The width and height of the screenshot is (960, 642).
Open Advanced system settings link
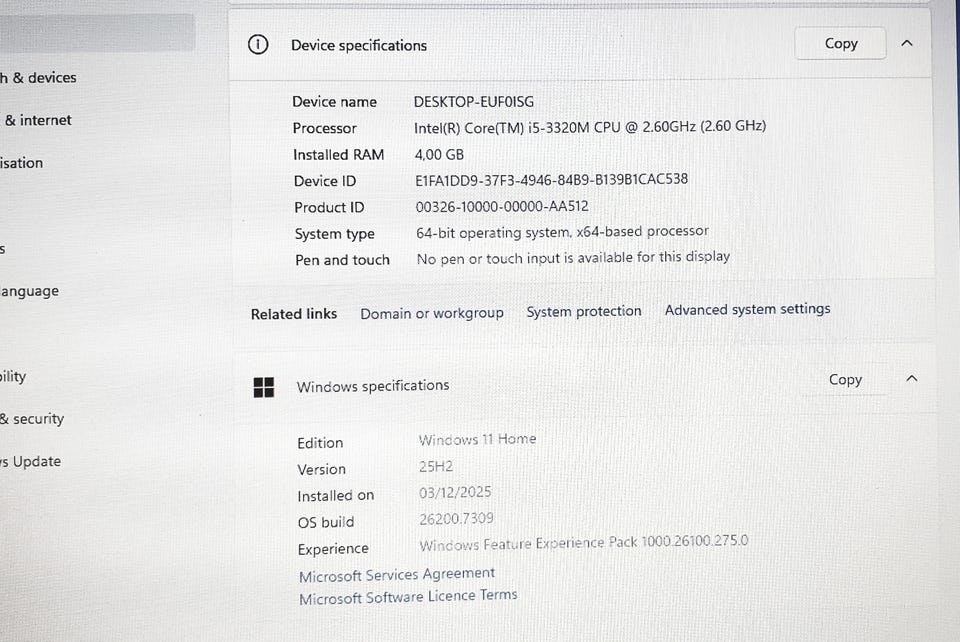748,309
